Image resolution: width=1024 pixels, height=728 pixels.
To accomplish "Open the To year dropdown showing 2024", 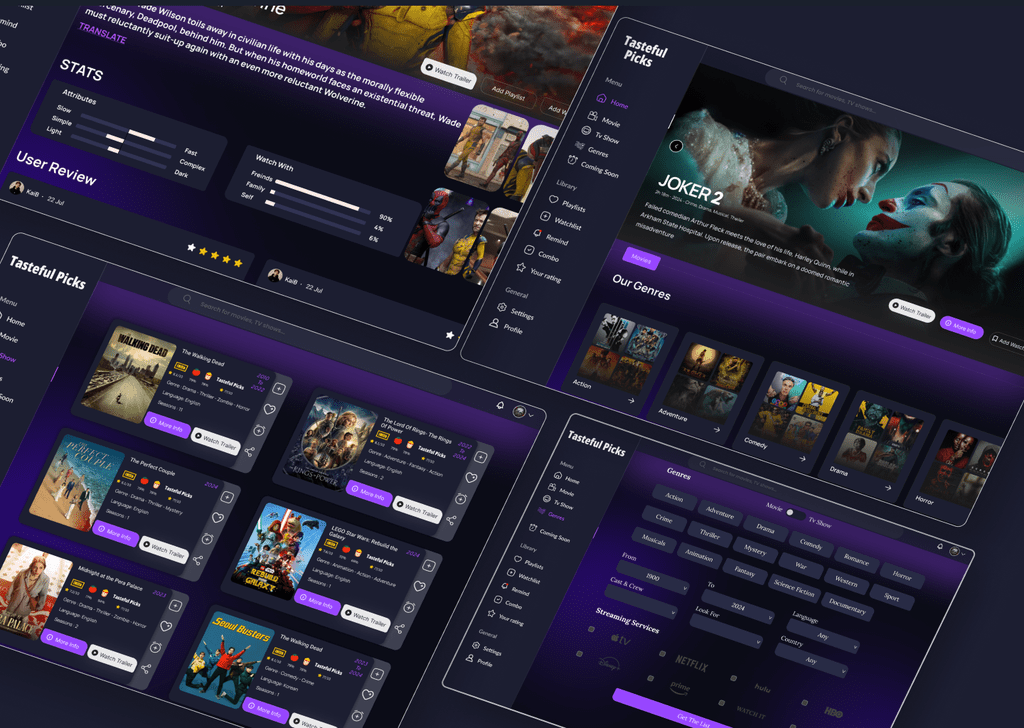I will pyautogui.click(x=738, y=607).
